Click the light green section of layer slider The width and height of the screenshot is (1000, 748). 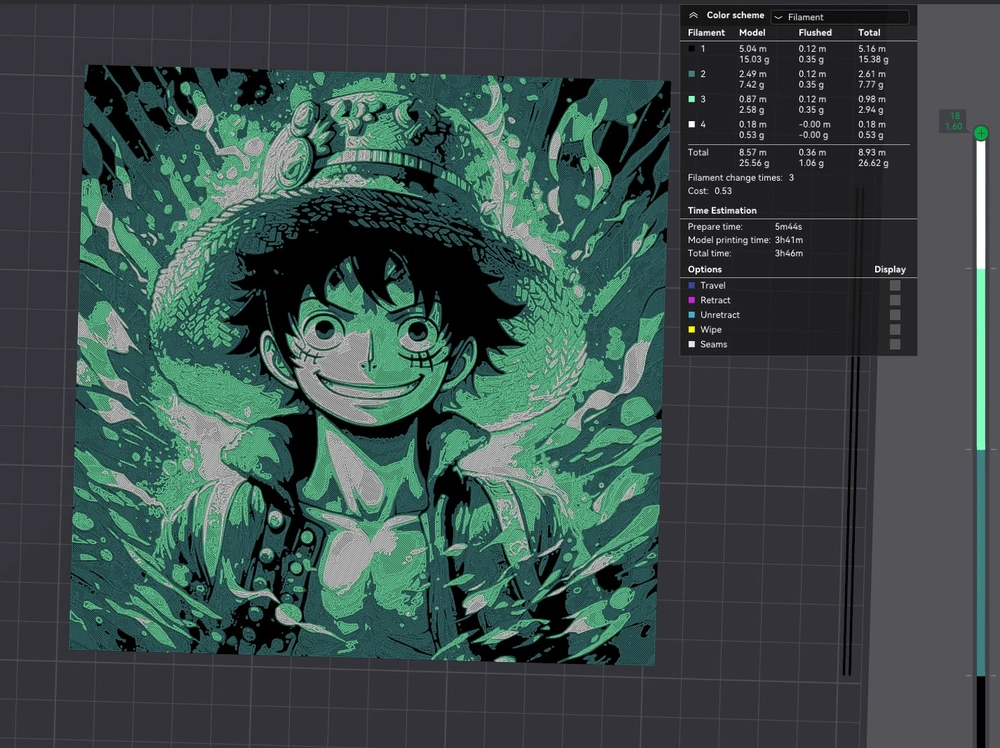(x=981, y=360)
